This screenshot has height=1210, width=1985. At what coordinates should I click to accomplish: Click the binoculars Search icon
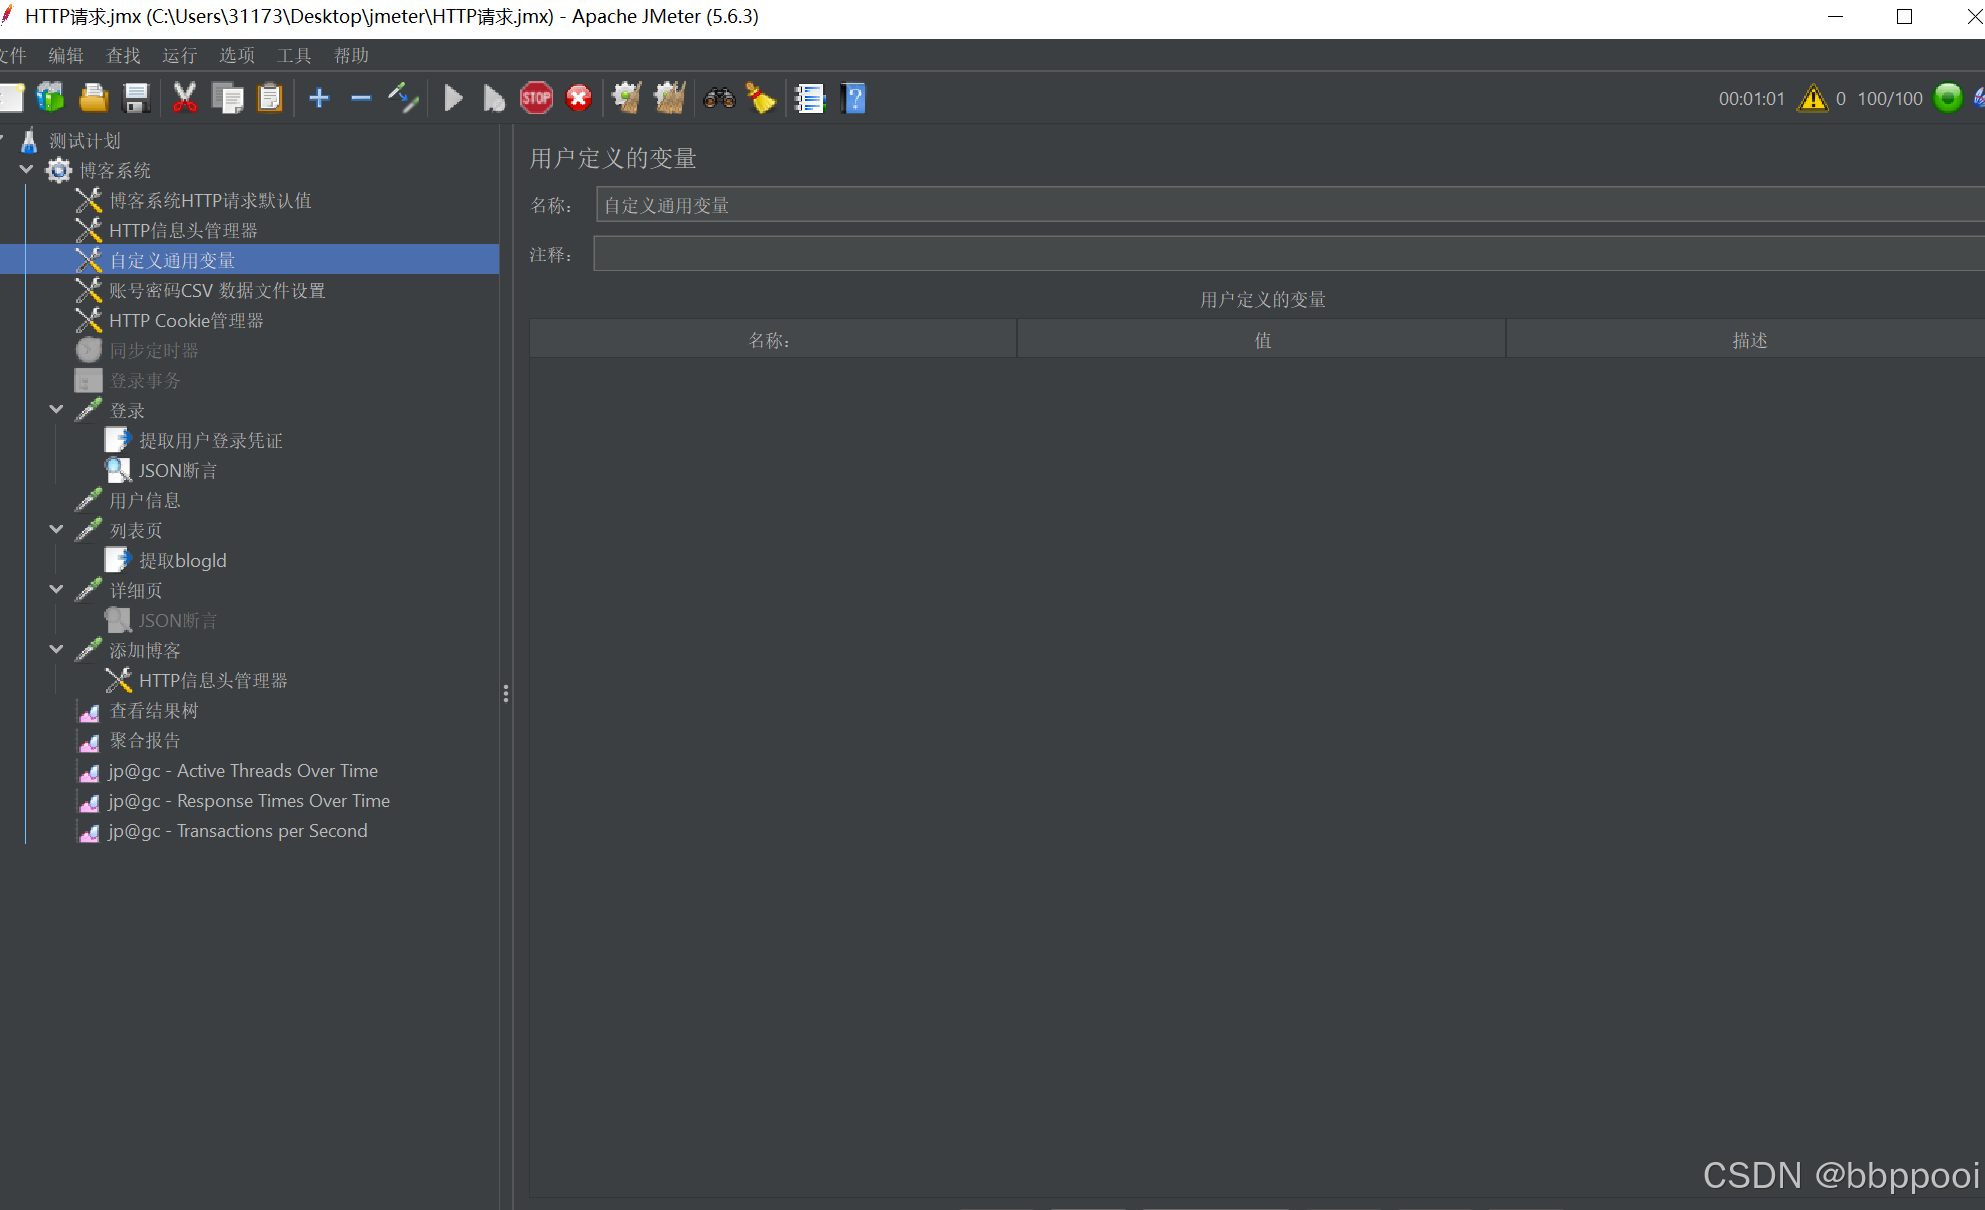[719, 98]
